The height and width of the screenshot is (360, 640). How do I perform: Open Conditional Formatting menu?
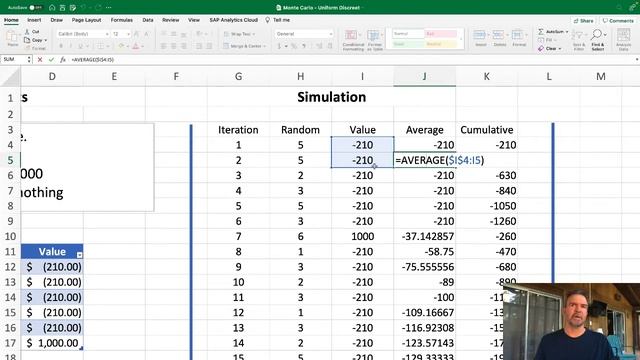pyautogui.click(x=353, y=40)
